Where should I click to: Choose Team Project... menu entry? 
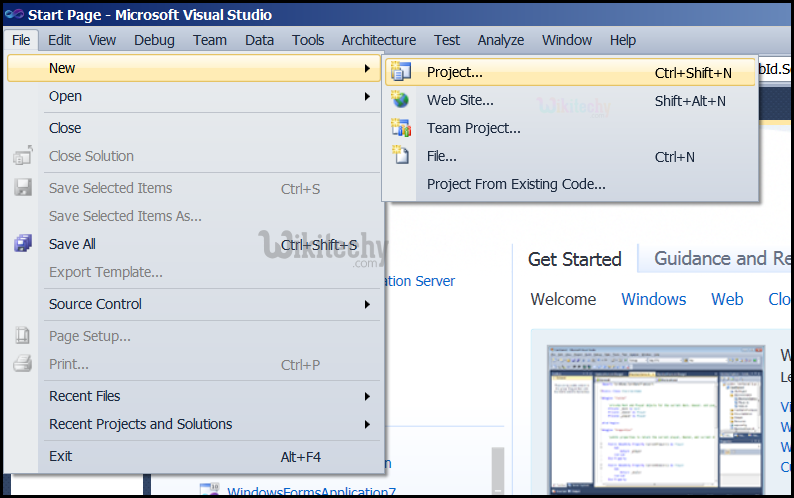point(570,128)
